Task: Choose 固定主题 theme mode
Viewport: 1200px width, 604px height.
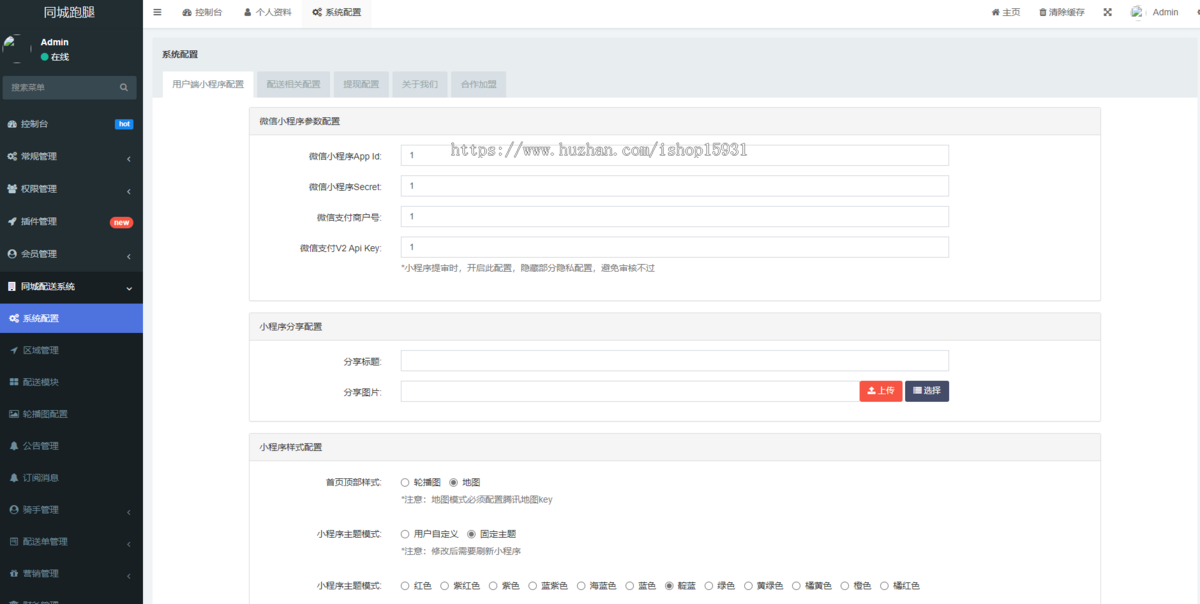Action: click(471, 534)
